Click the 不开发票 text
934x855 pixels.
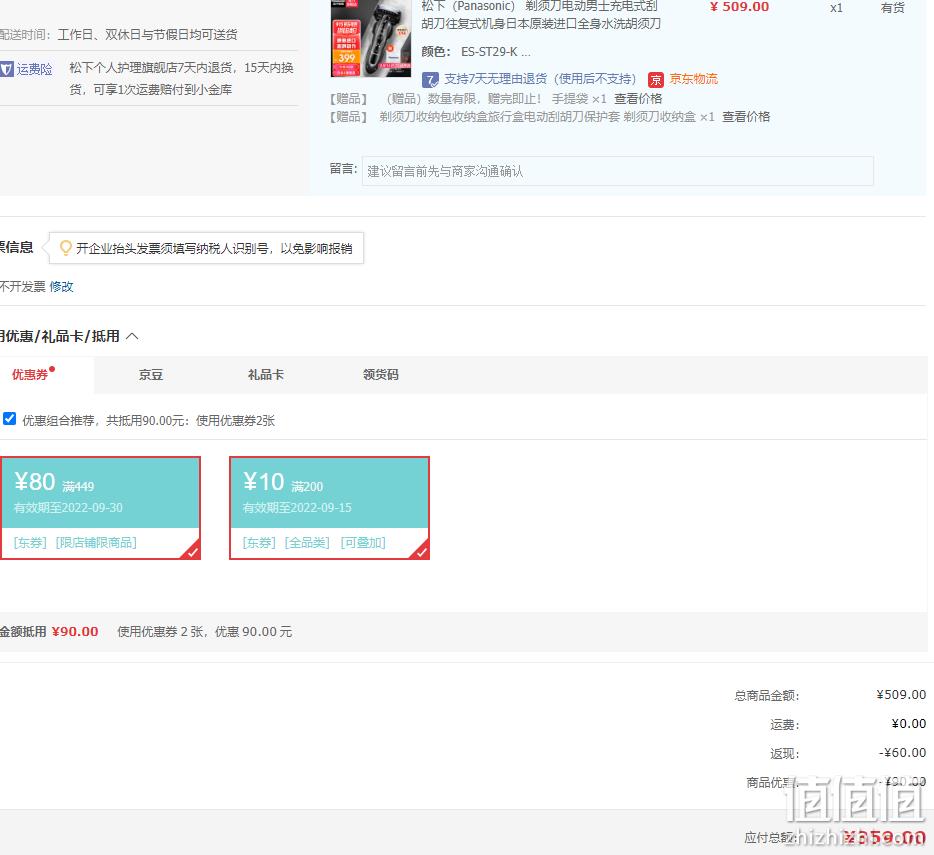(23, 287)
